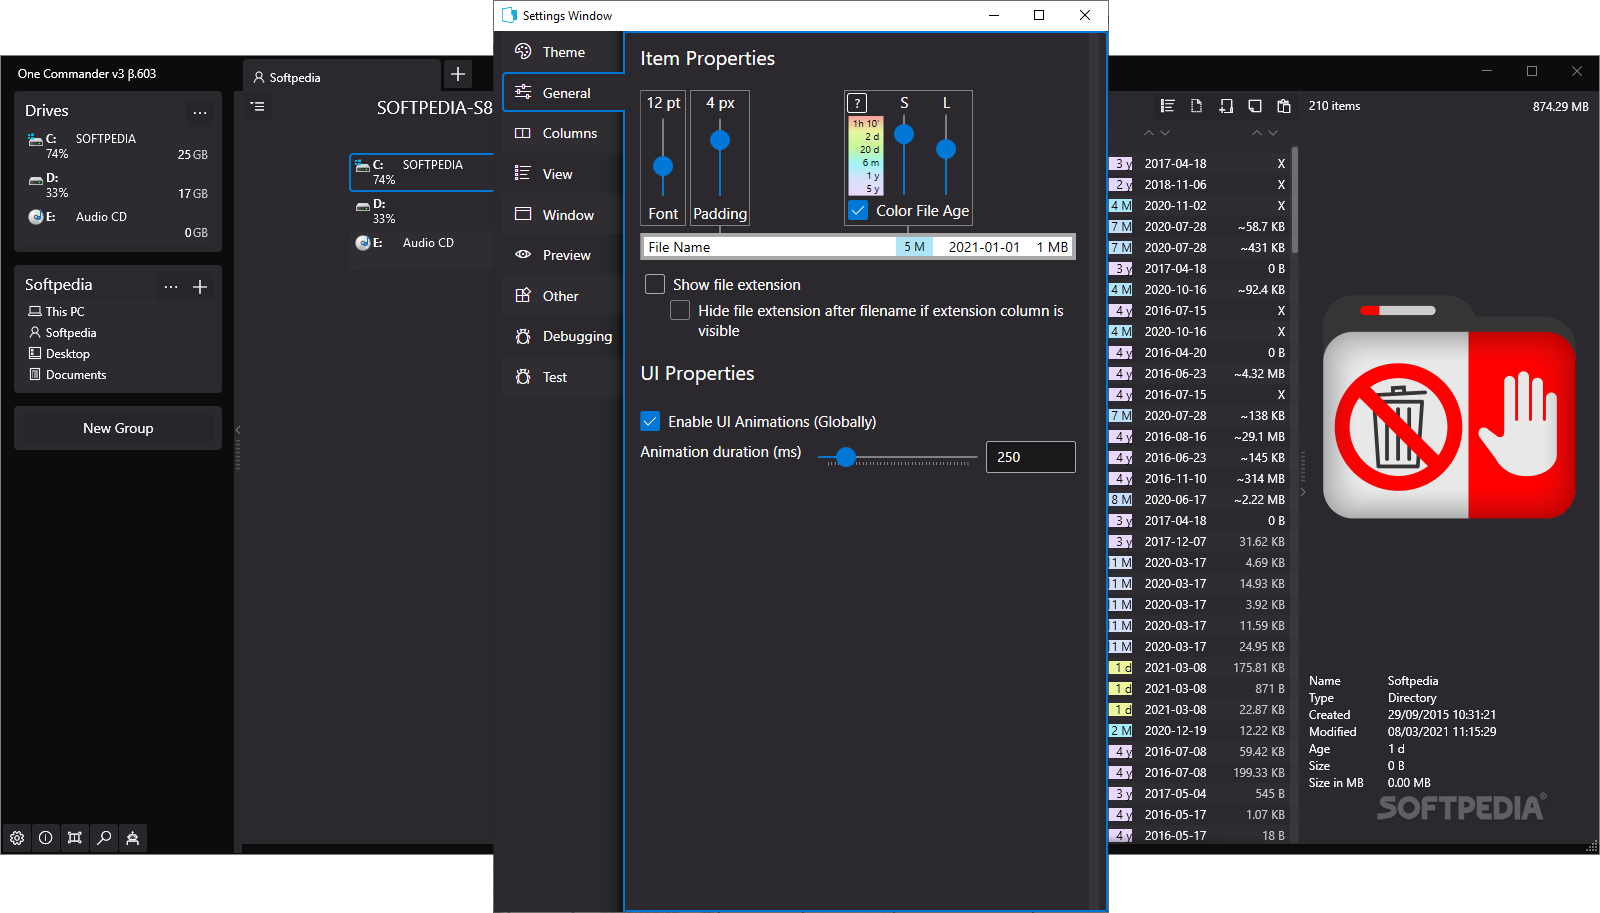Click the paste clipboard icon

[x=1284, y=106]
